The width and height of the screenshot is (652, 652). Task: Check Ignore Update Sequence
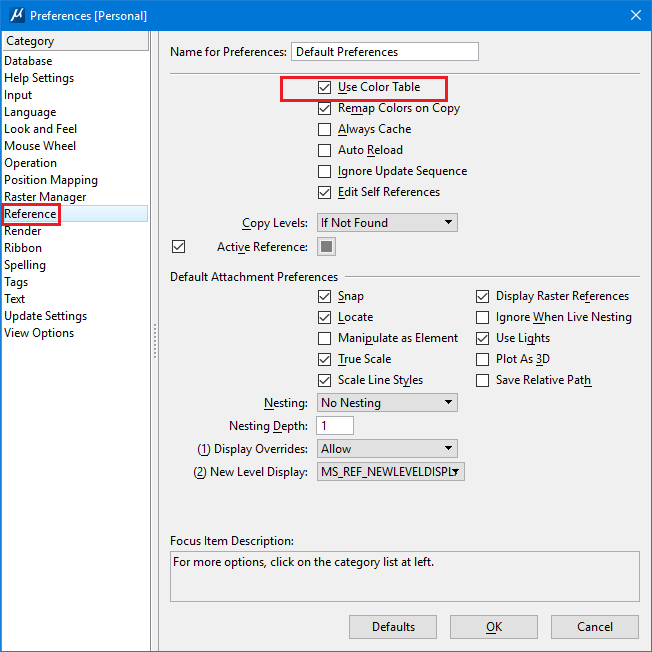point(324,171)
